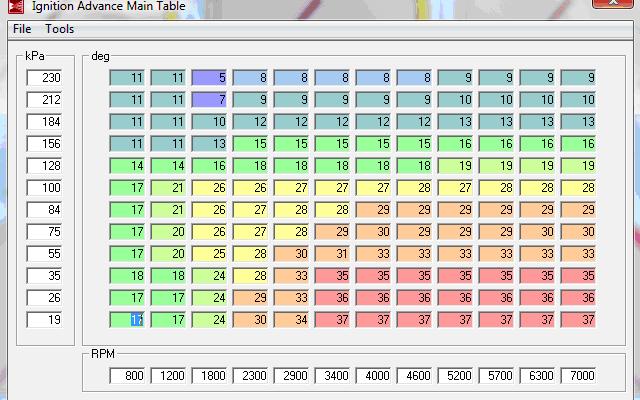Select the purple cell with value 5

point(209,78)
